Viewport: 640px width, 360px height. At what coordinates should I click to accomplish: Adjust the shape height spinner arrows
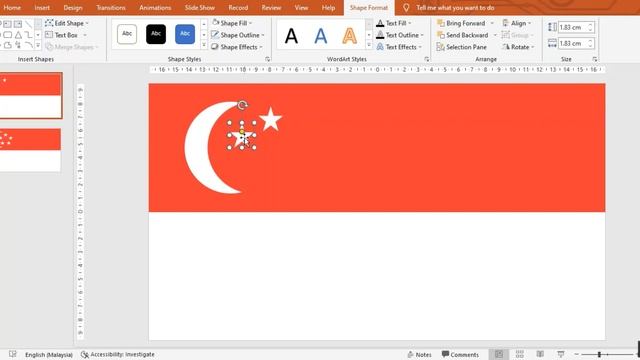click(x=590, y=27)
